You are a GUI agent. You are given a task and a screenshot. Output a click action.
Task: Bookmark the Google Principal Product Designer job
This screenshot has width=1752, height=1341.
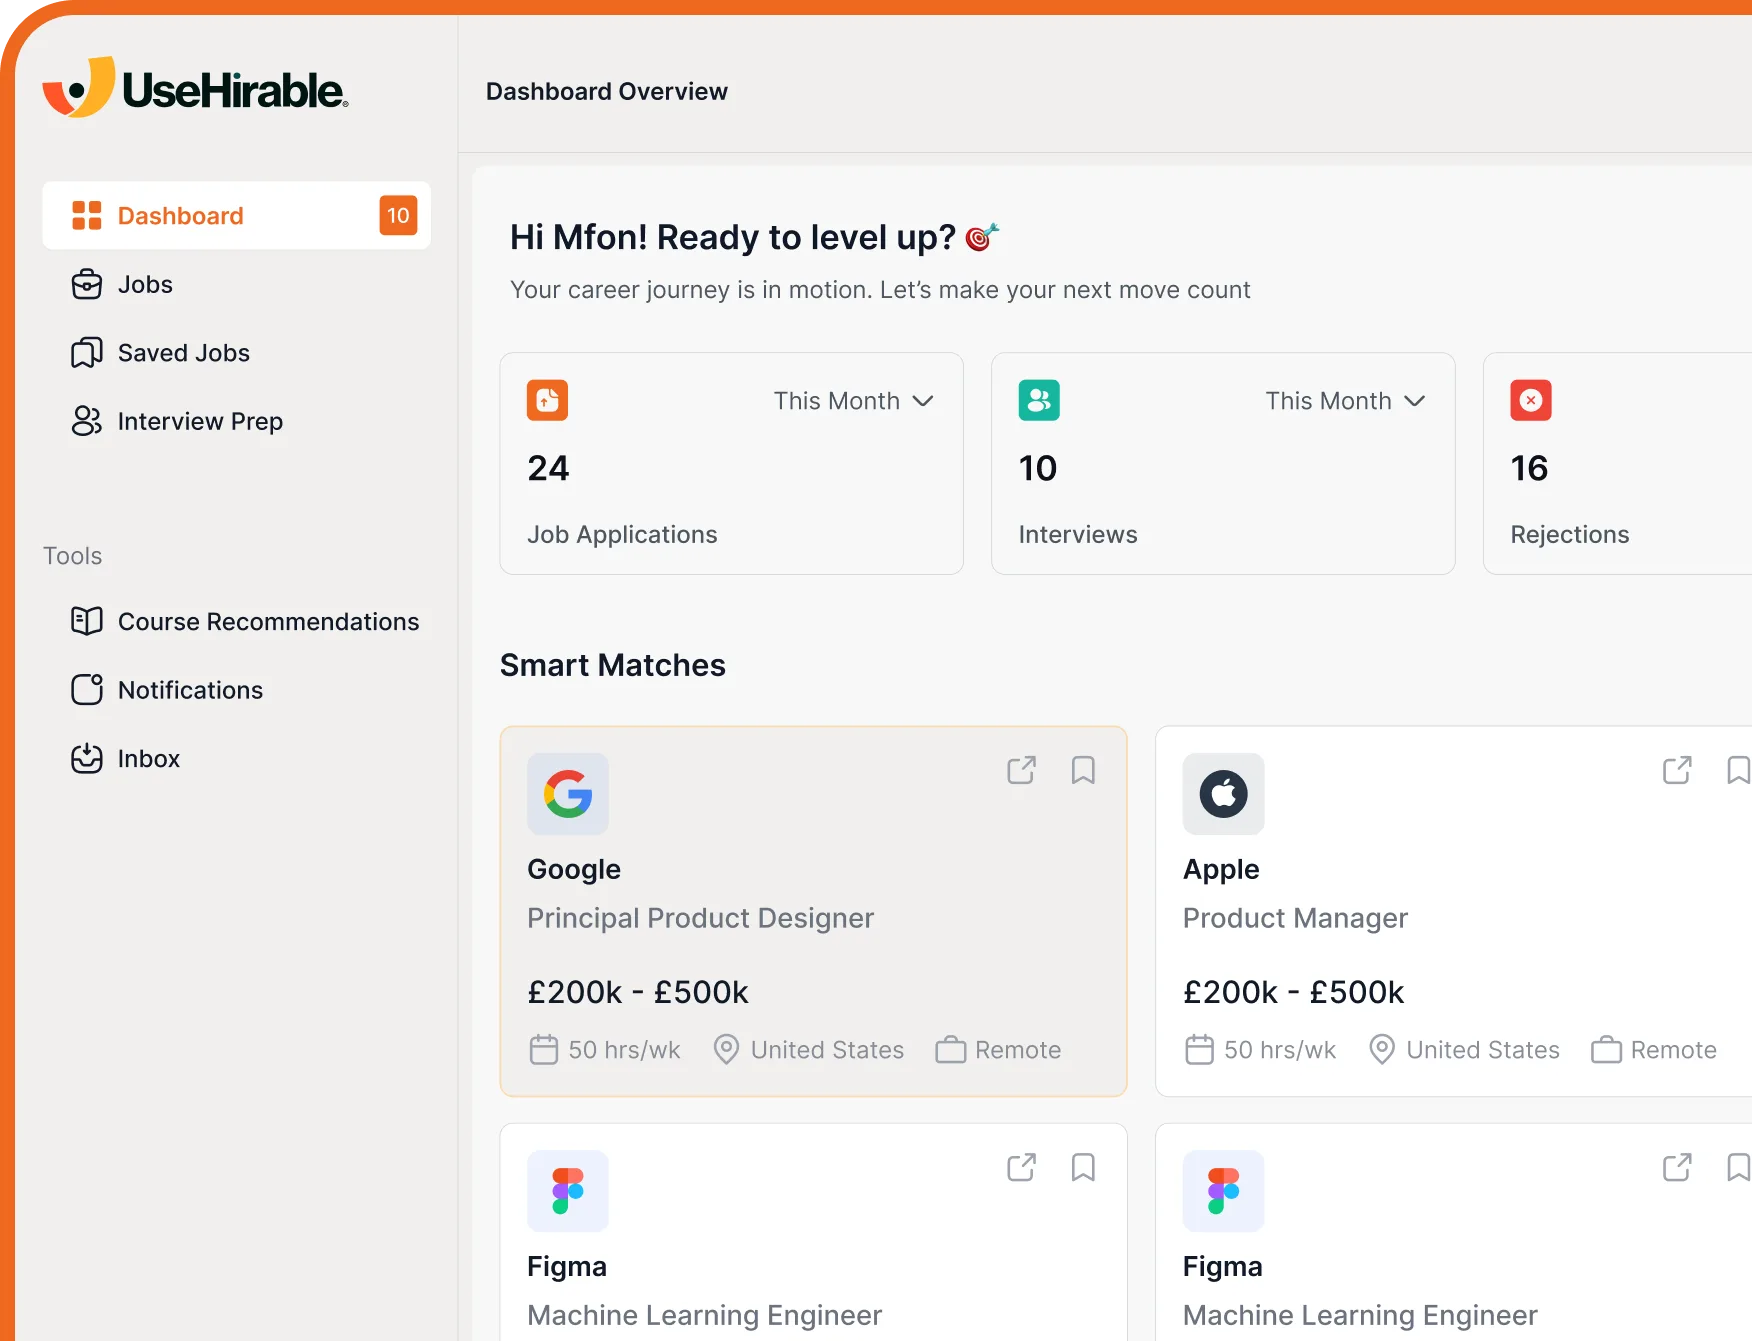pyautogui.click(x=1083, y=770)
